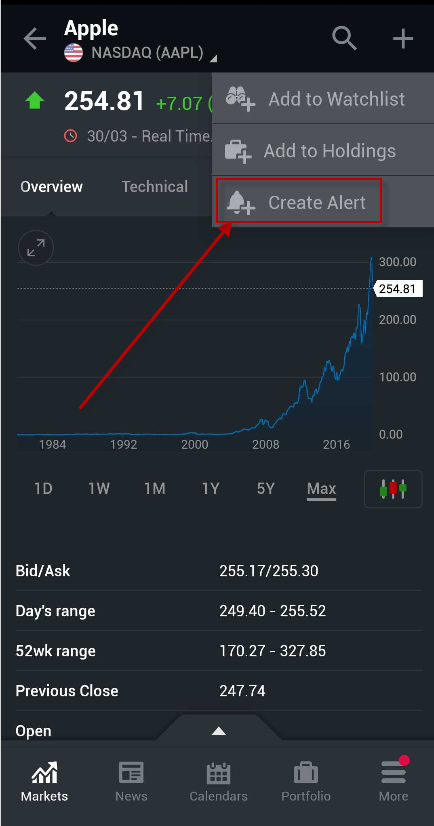Open the search magnifier icon
This screenshot has width=434, height=826.
(345, 38)
